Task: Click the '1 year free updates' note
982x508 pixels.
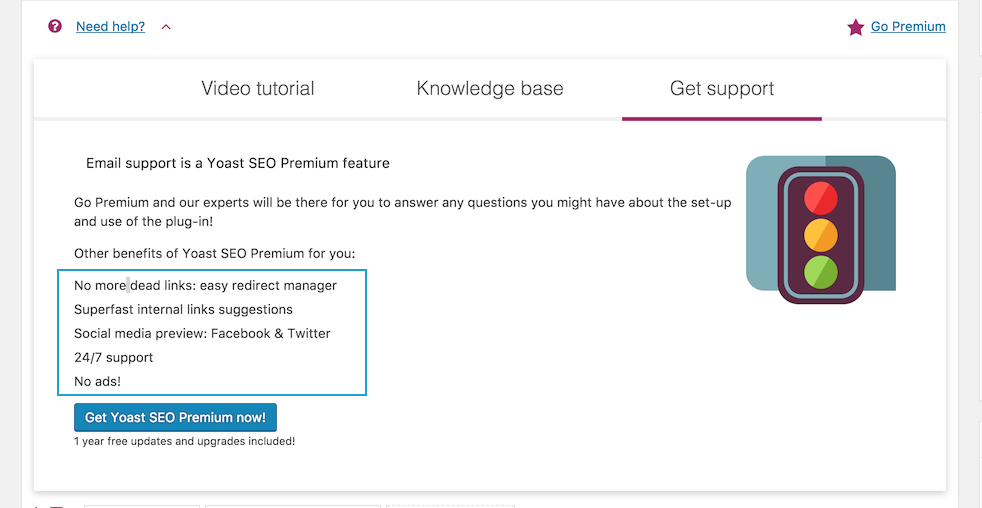Action: [184, 441]
